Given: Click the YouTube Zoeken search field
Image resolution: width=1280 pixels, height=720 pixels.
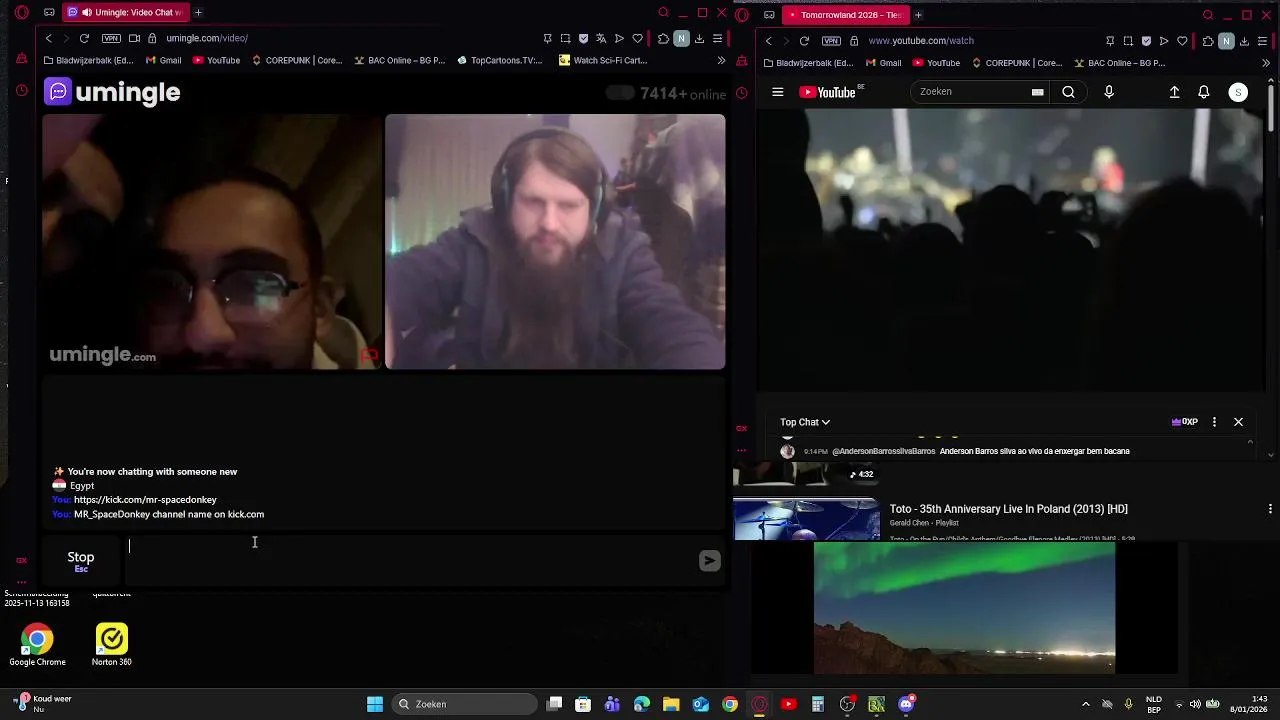Looking at the screenshot, I should click(x=970, y=92).
